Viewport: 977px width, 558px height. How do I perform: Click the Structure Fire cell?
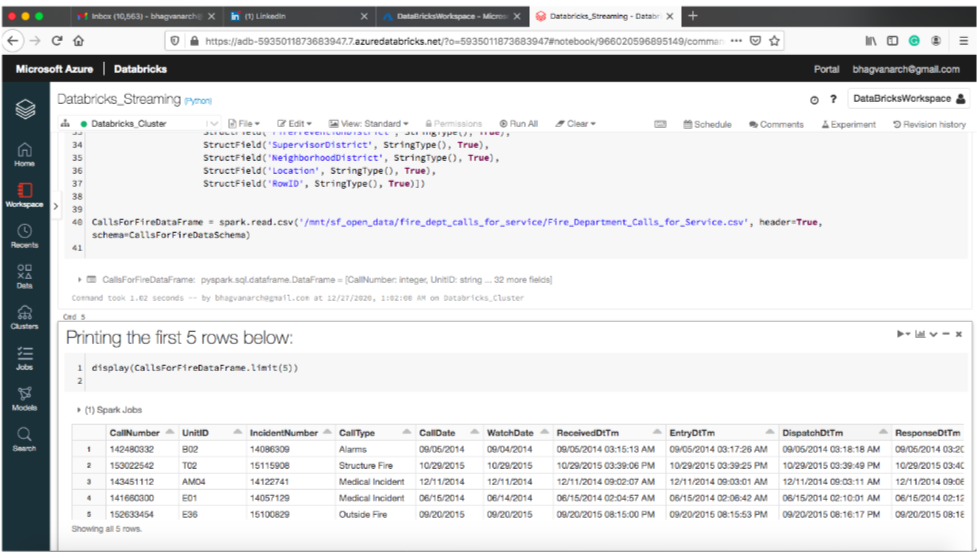tap(366, 465)
